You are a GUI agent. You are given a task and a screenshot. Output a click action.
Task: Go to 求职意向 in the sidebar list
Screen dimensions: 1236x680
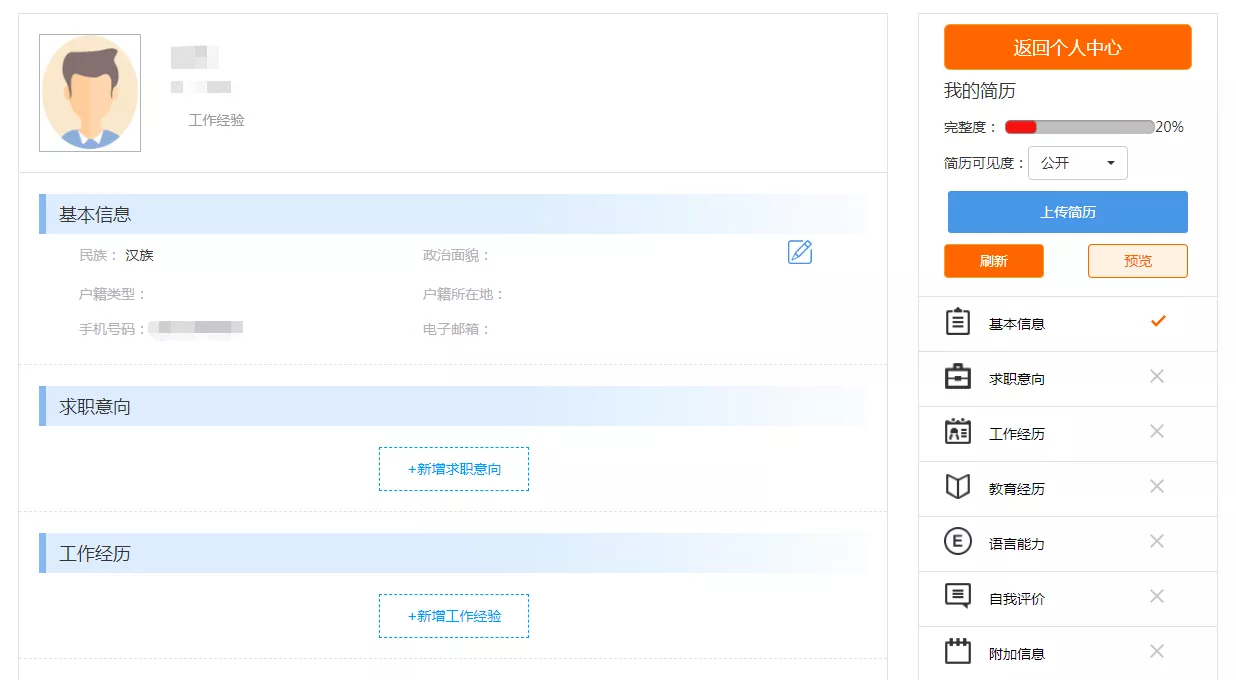tap(1068, 379)
